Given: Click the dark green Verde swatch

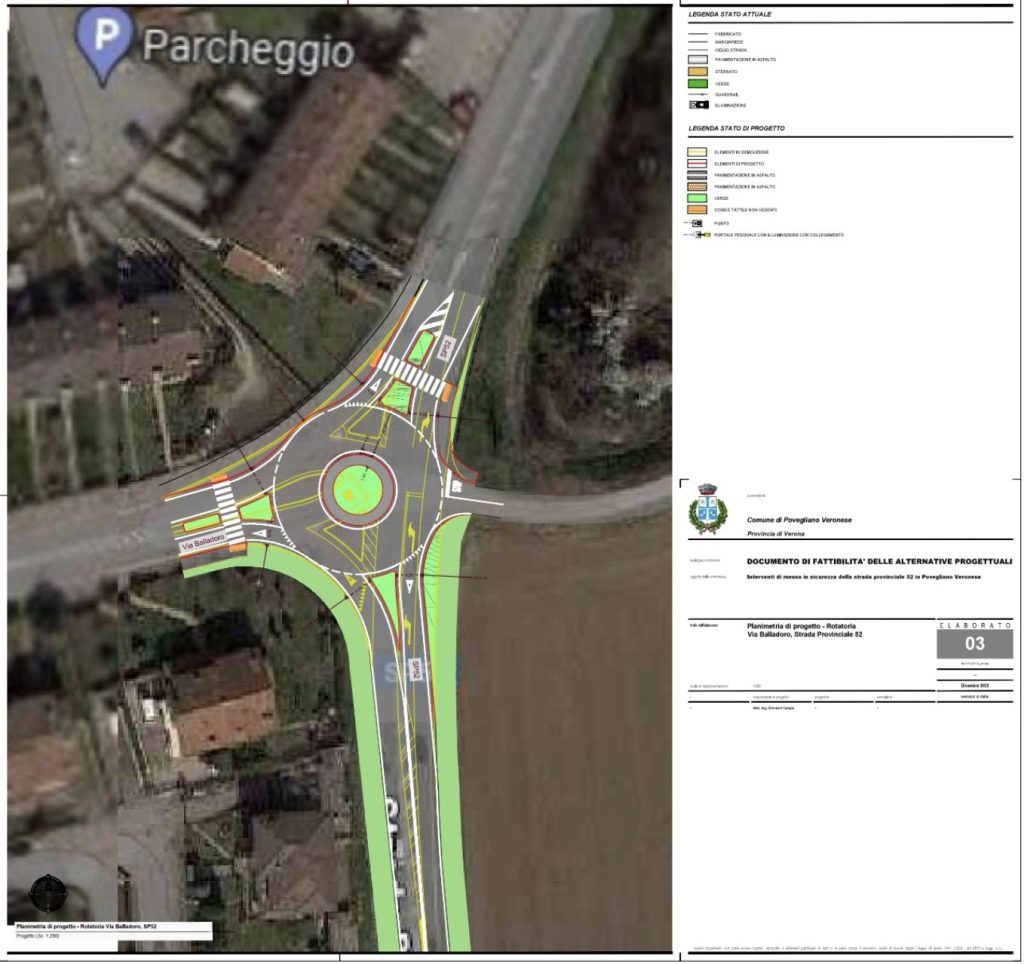Looking at the screenshot, I should [698, 83].
